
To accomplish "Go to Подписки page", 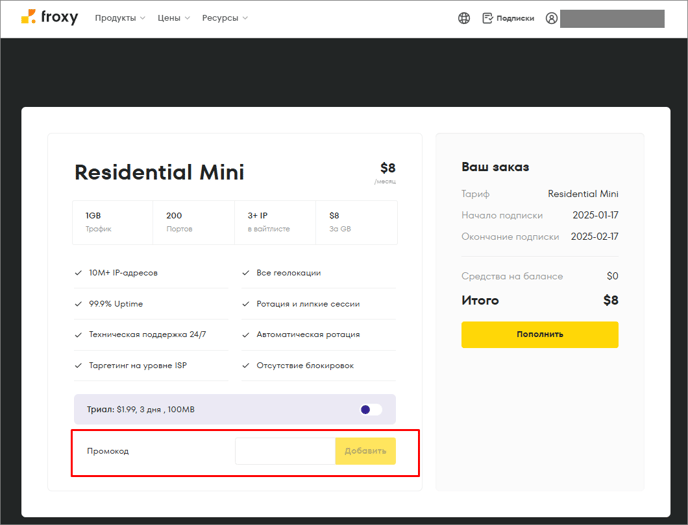I will 515,18.
